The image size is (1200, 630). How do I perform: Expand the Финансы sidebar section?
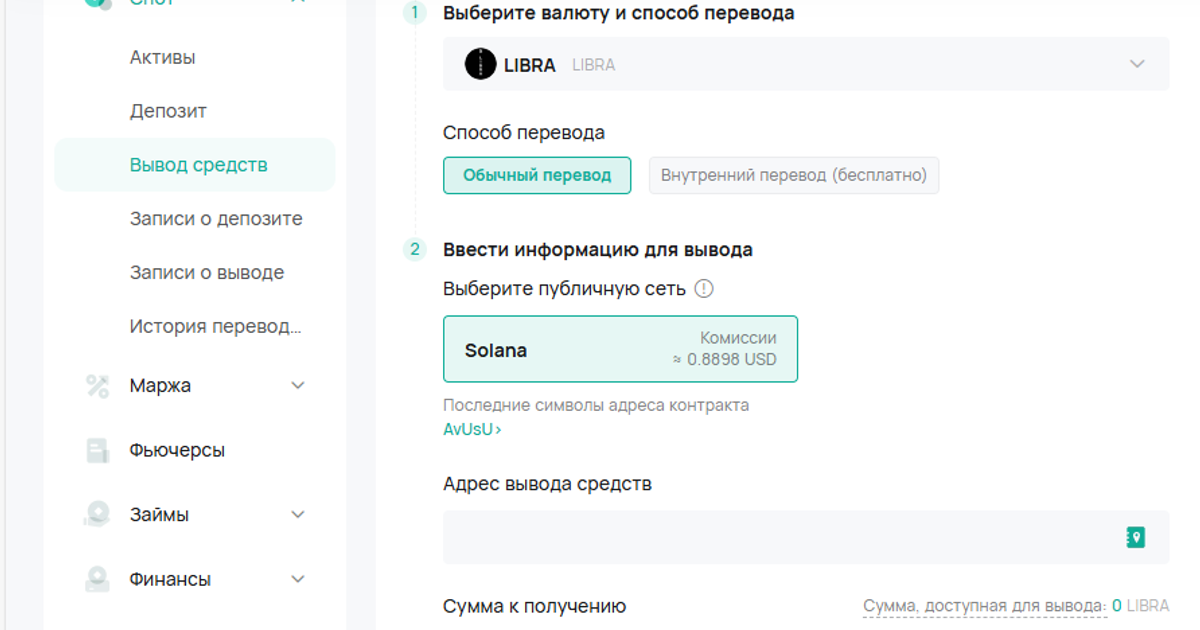pos(297,580)
